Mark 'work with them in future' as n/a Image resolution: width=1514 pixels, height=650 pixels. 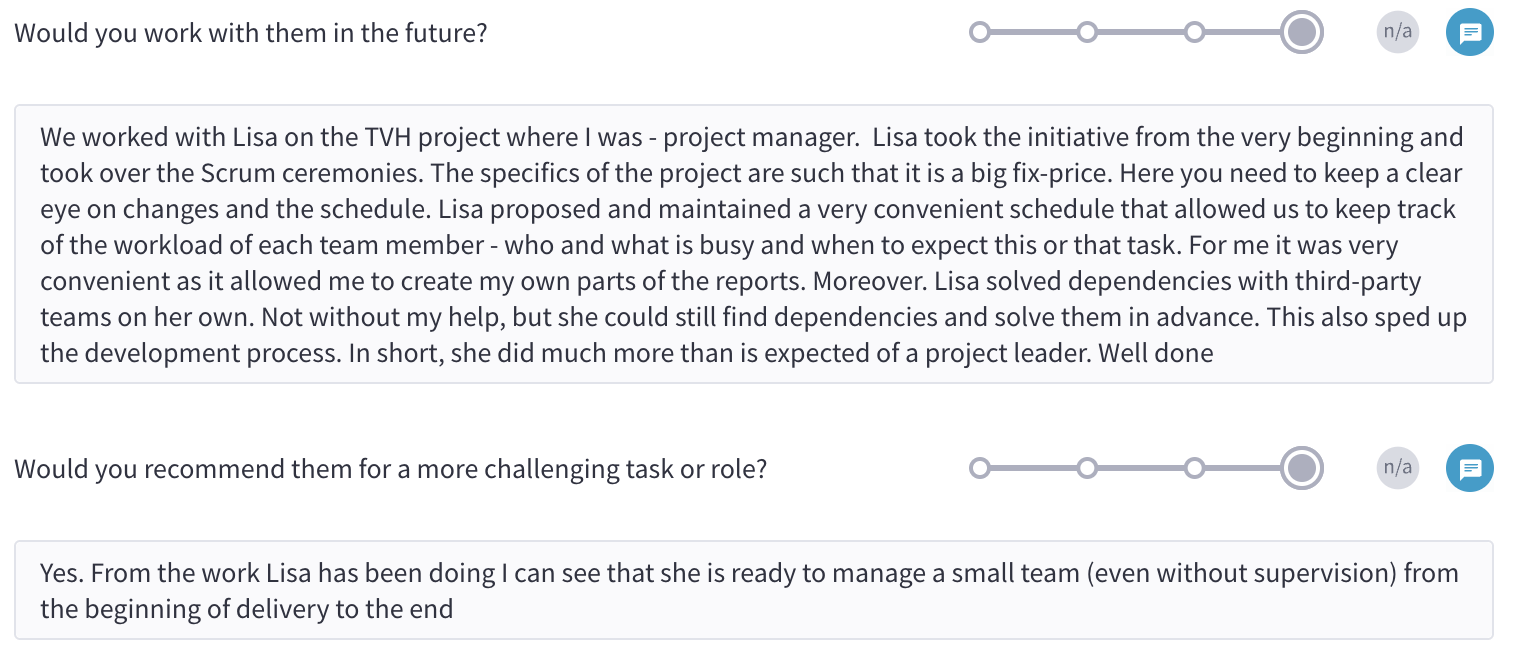coord(1397,33)
